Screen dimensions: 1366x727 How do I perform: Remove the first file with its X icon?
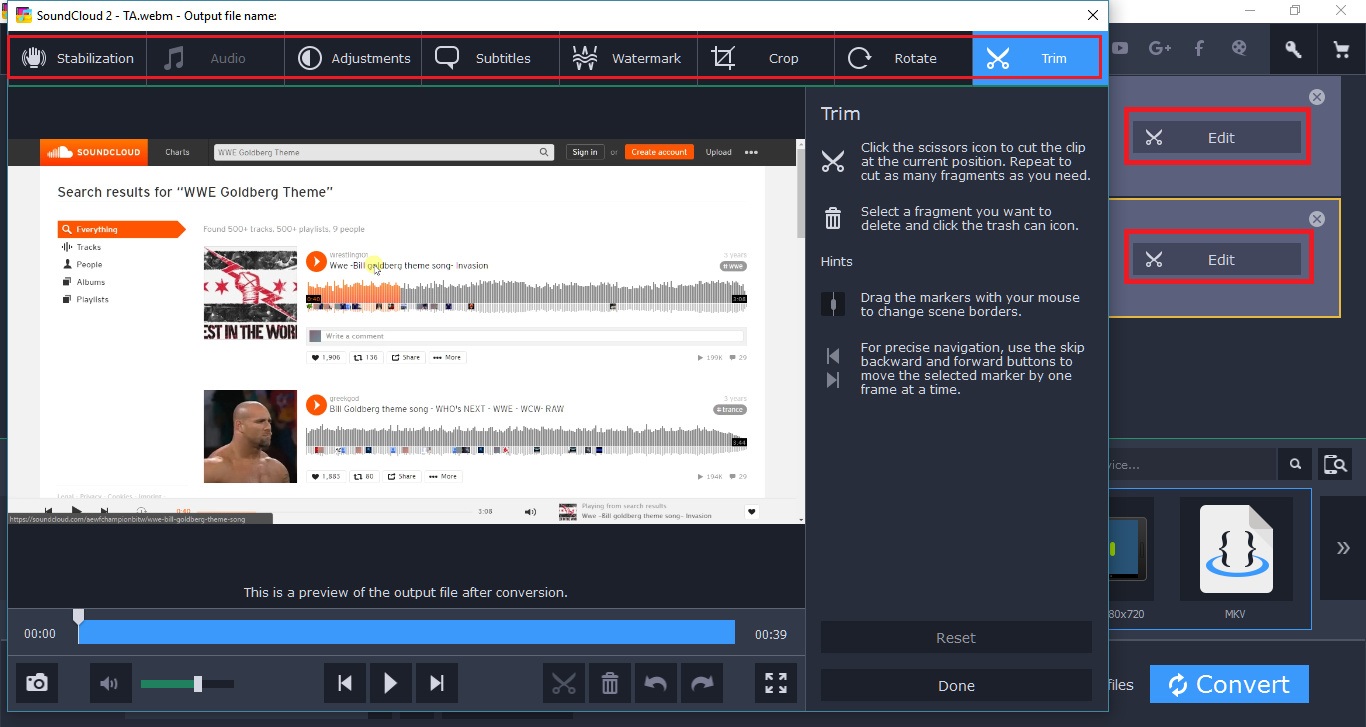[x=1317, y=97]
